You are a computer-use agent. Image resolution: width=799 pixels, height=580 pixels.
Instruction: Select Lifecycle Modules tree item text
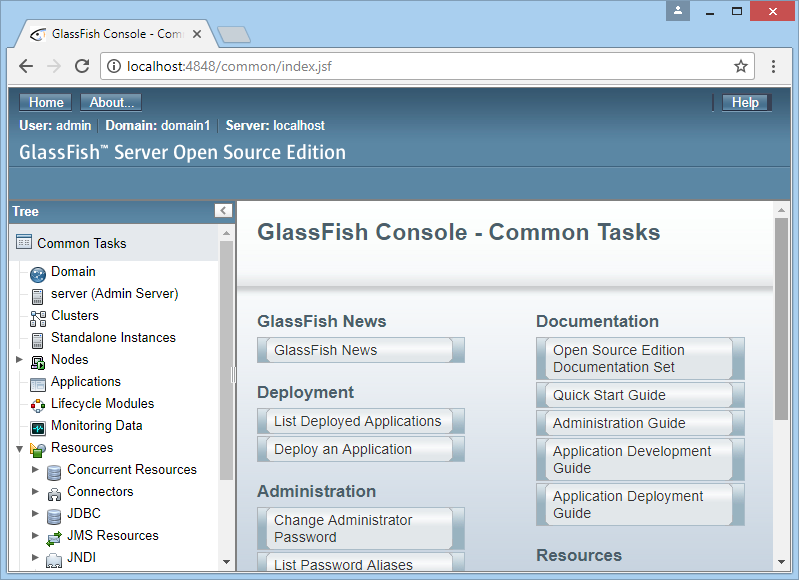(102, 403)
